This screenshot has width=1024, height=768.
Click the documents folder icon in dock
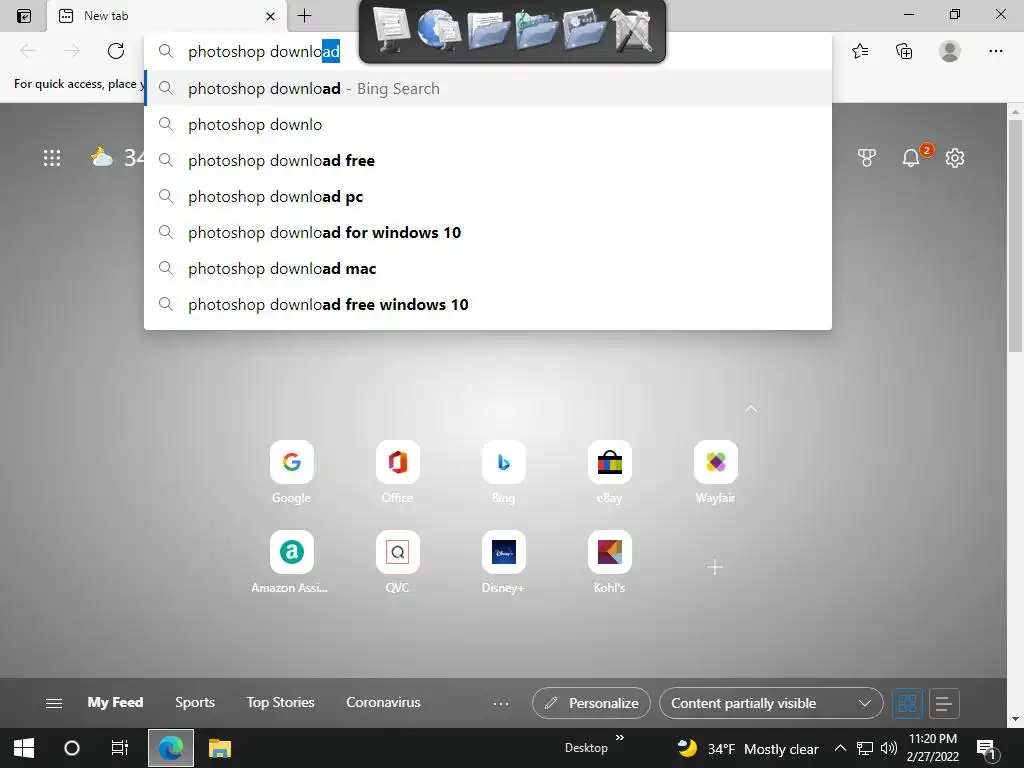click(x=488, y=31)
